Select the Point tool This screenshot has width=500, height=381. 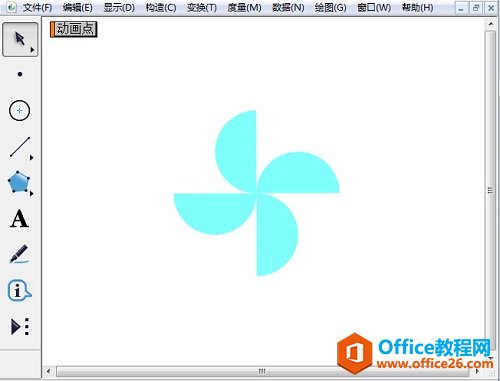(x=20, y=74)
